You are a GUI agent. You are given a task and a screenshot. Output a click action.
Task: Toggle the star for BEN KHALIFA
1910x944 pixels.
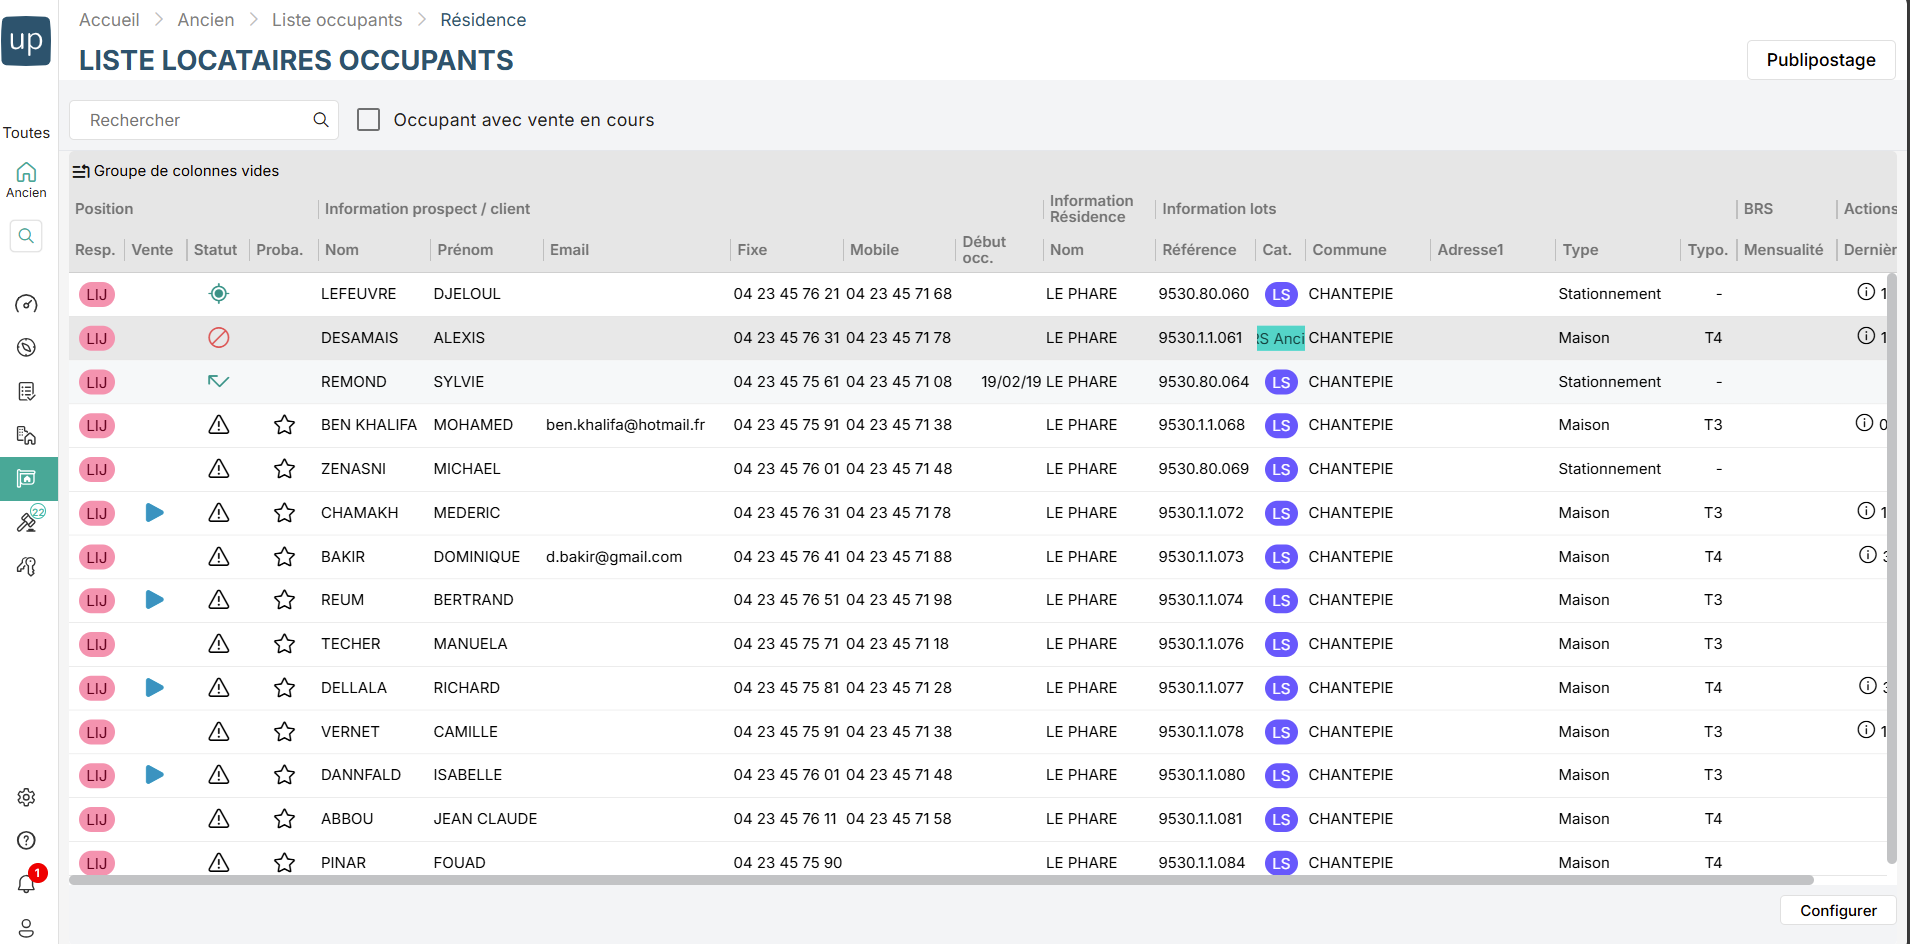(x=284, y=425)
